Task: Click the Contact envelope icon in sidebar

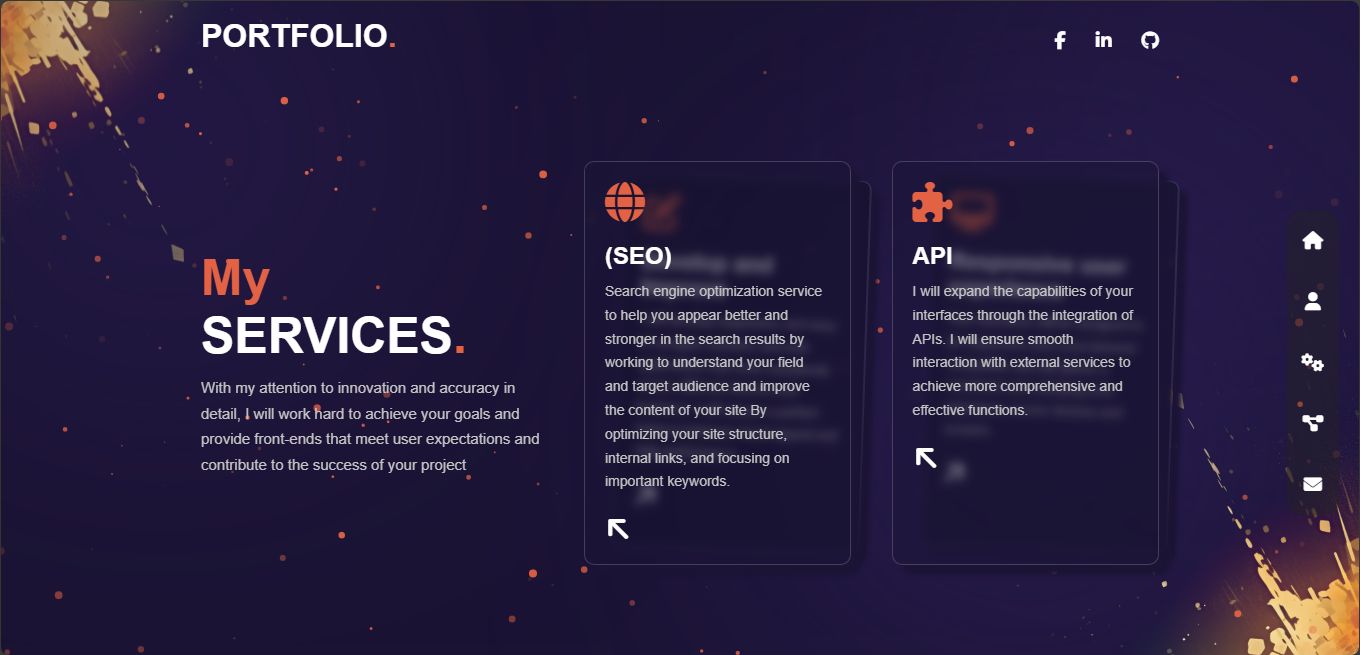Action: click(x=1313, y=484)
